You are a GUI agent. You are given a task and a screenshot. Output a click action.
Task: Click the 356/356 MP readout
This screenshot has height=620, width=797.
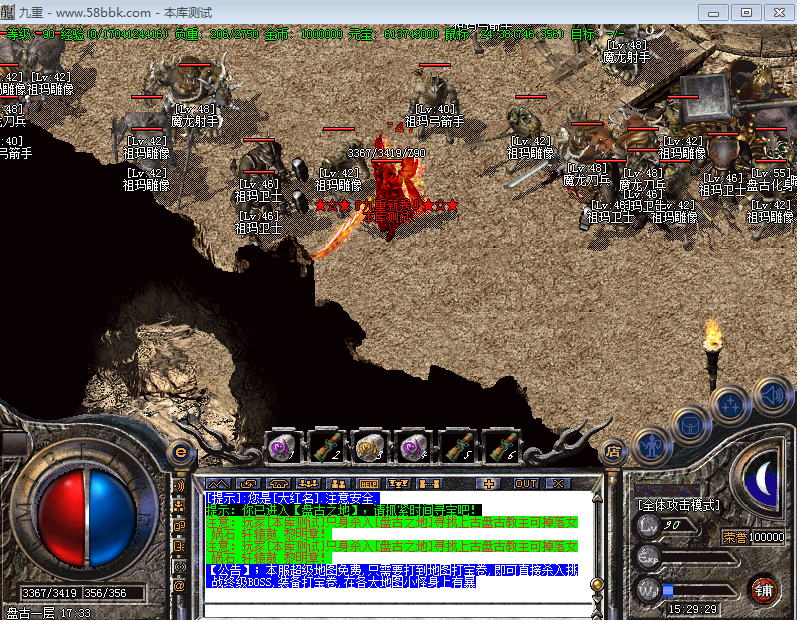point(105,593)
